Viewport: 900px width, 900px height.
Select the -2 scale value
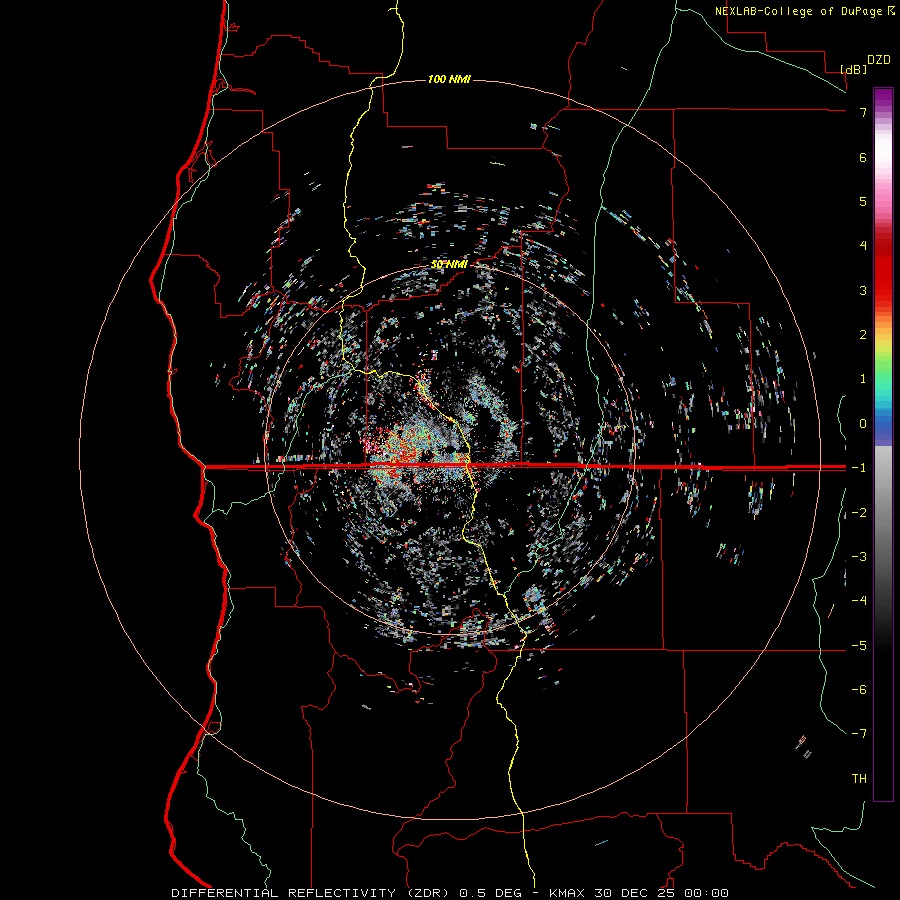point(859,513)
